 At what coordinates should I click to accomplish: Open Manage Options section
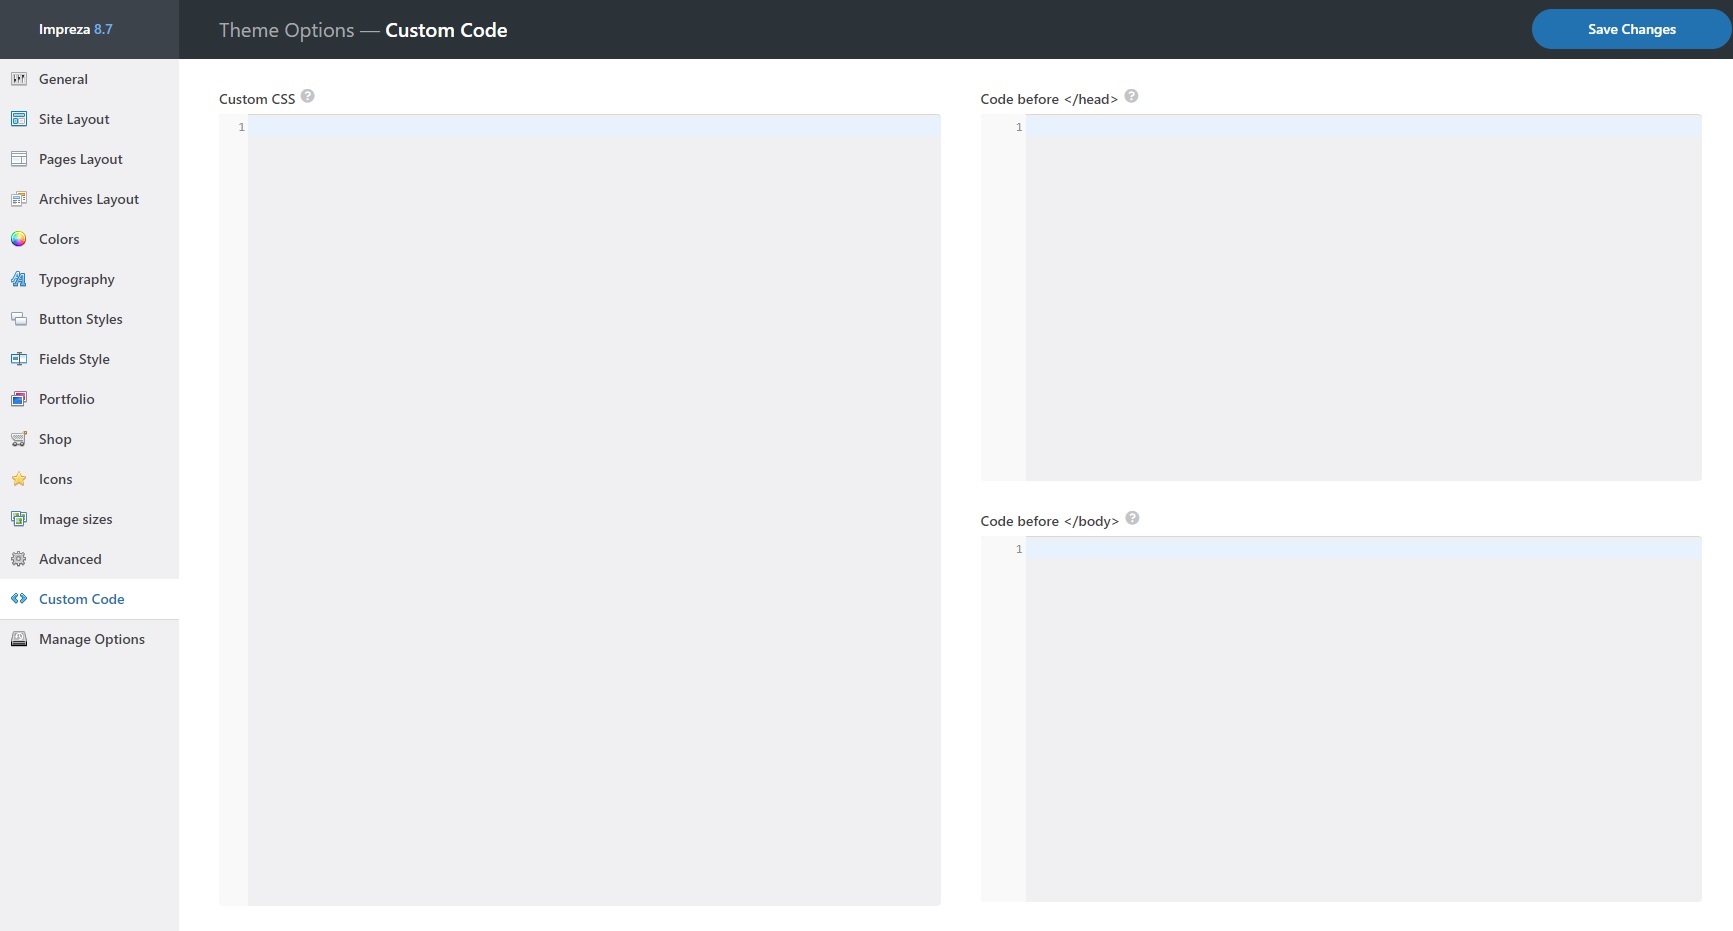click(x=89, y=639)
